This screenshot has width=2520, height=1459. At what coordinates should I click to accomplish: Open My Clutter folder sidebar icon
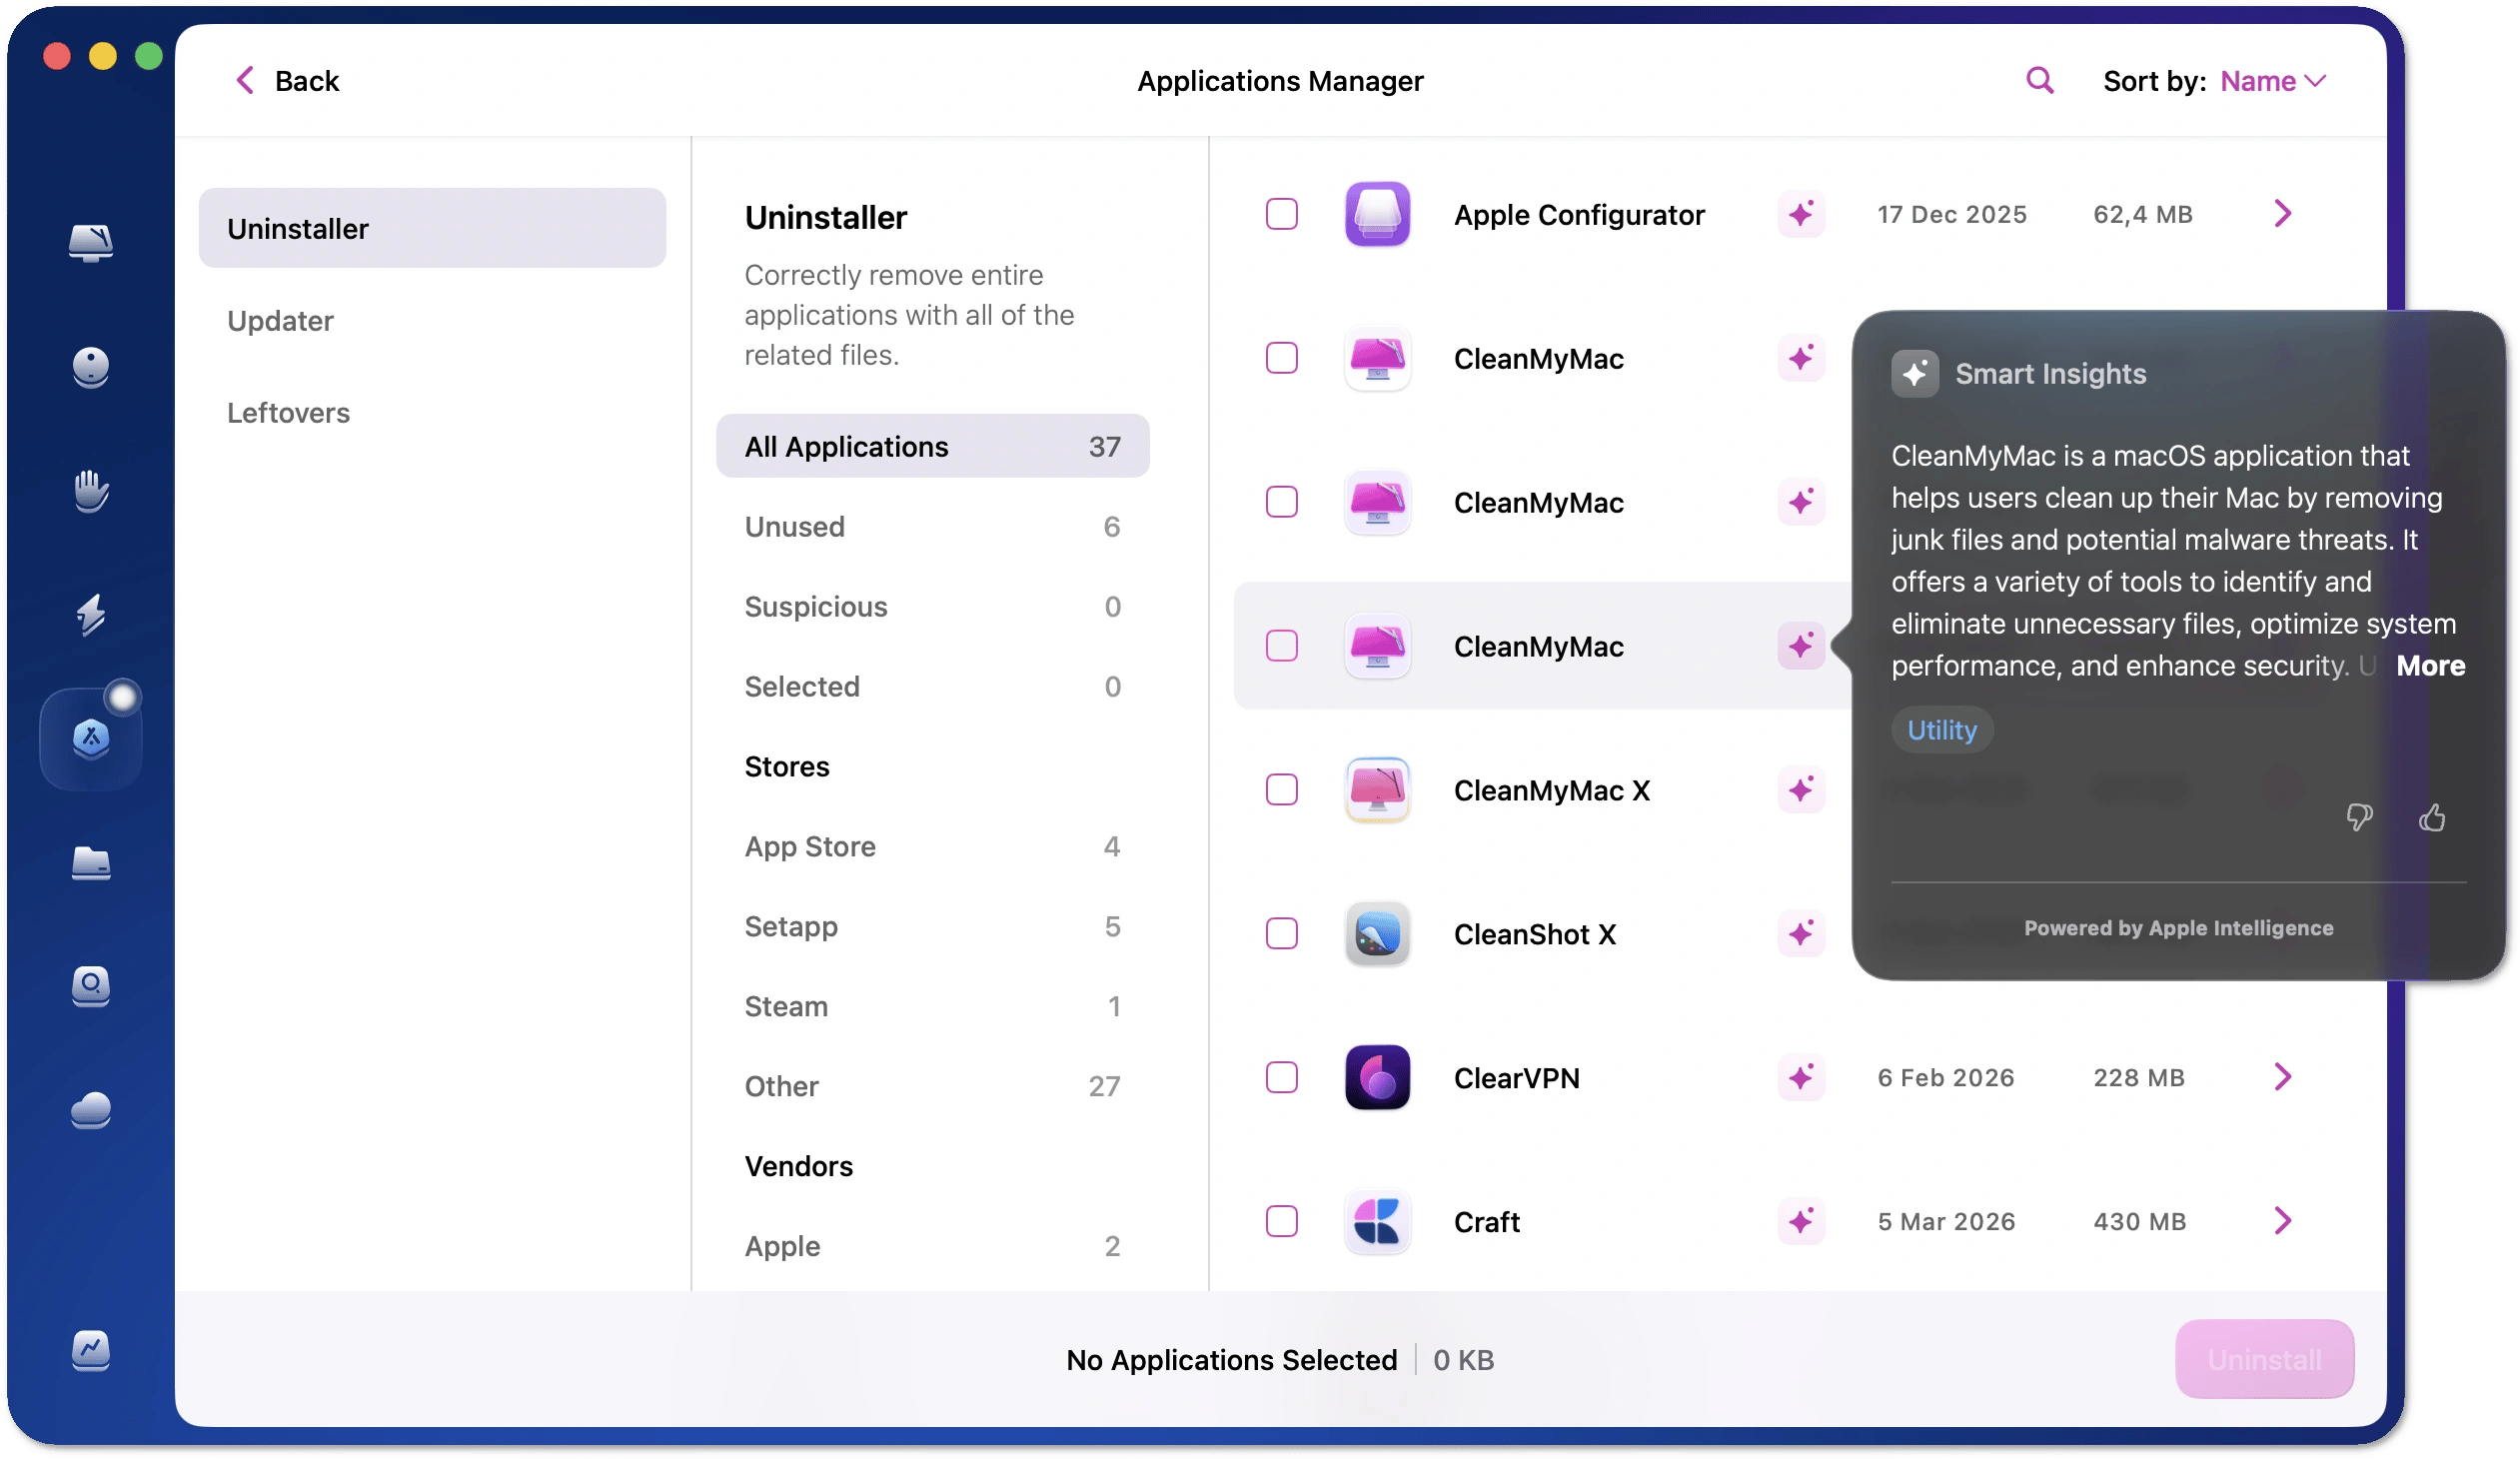(x=91, y=862)
